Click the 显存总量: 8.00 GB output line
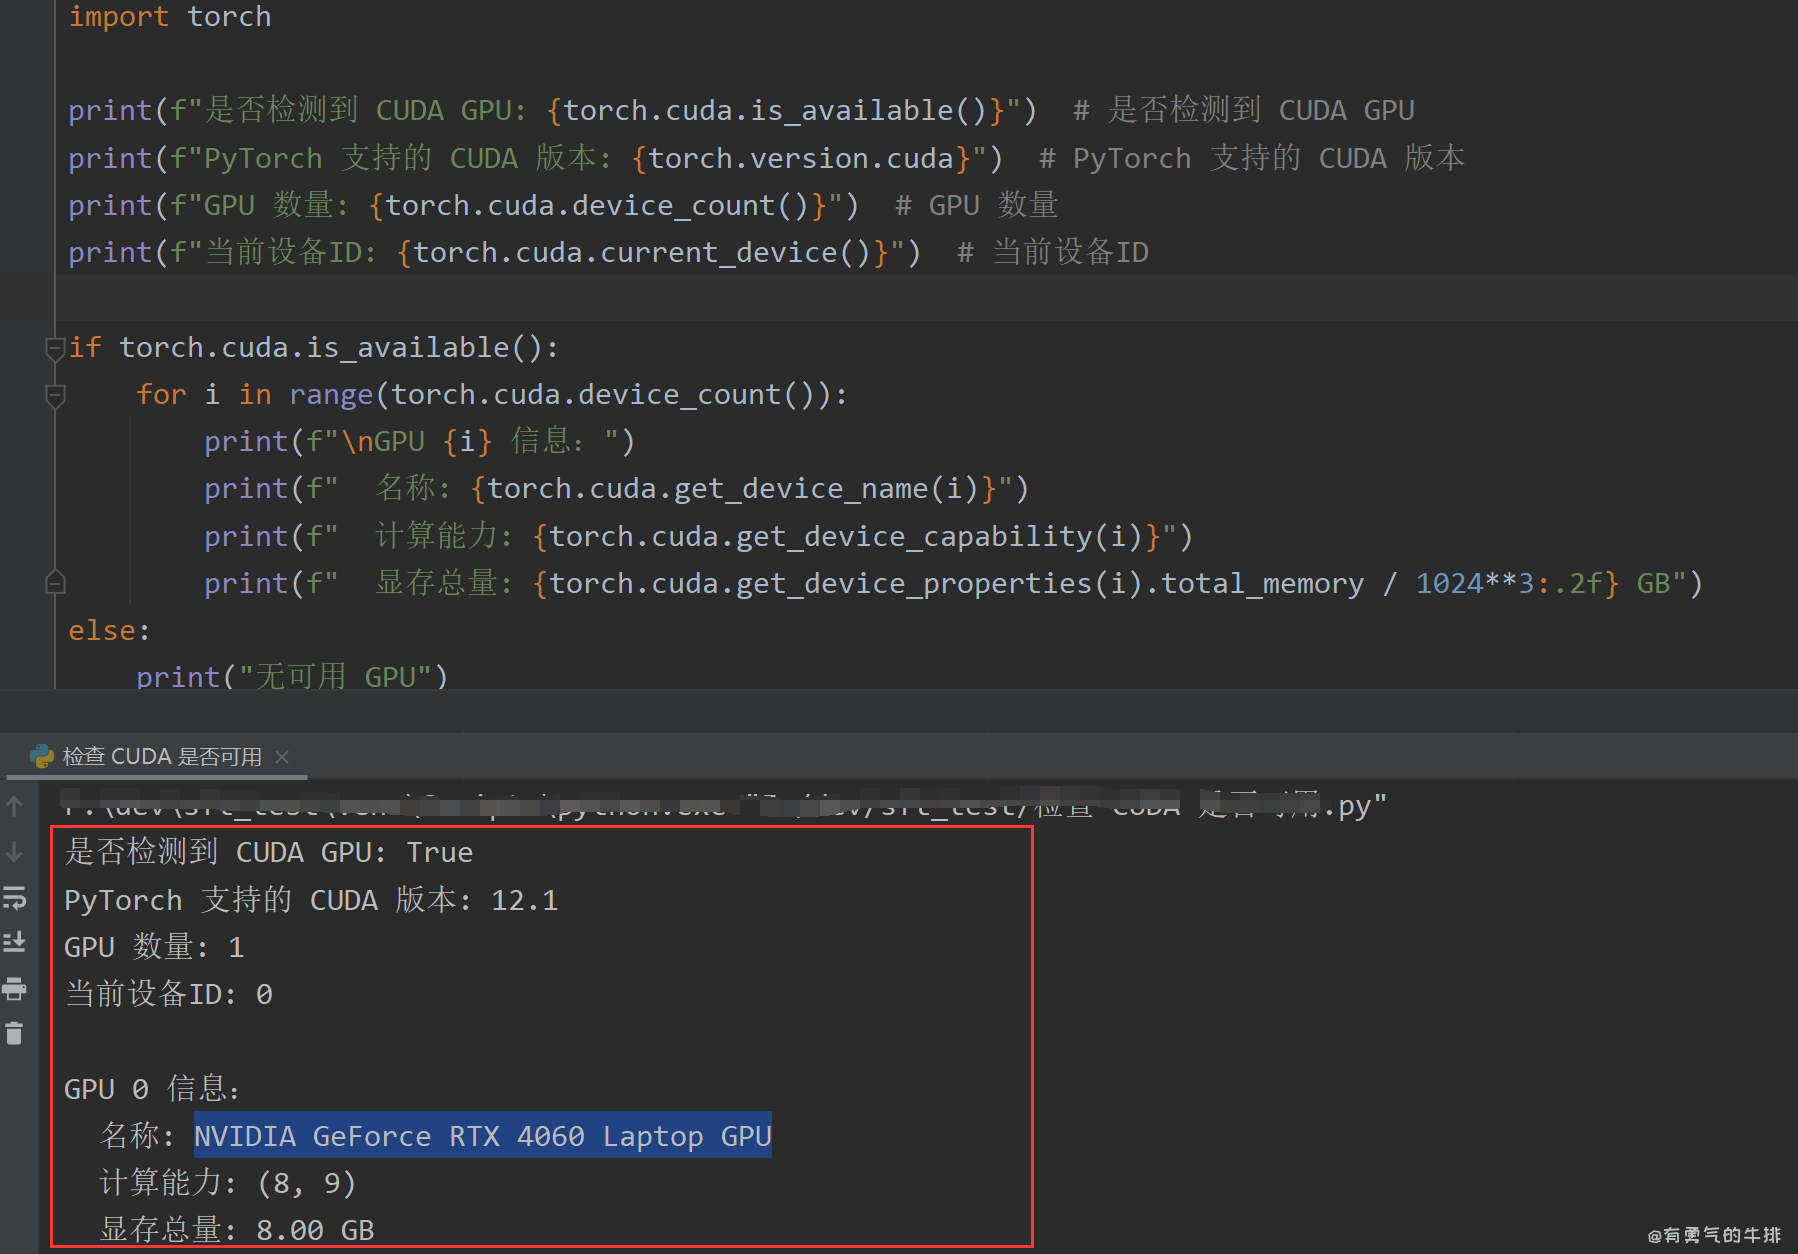Image resolution: width=1798 pixels, height=1254 pixels. click(x=236, y=1229)
